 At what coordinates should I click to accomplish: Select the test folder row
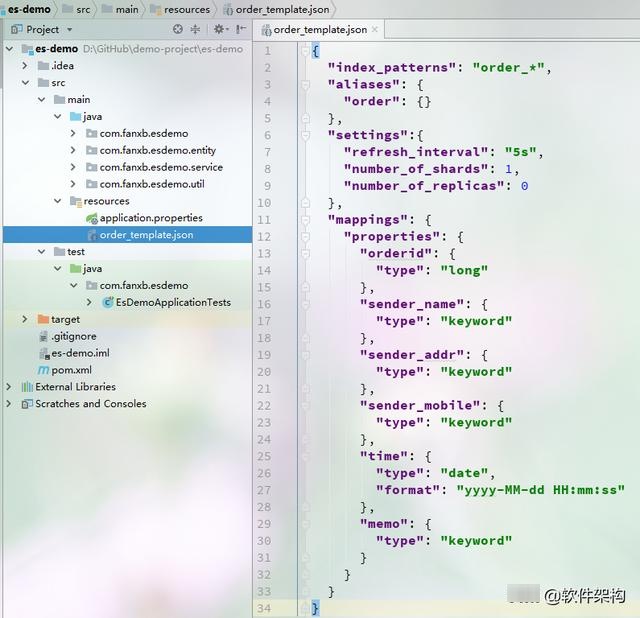pos(127,252)
